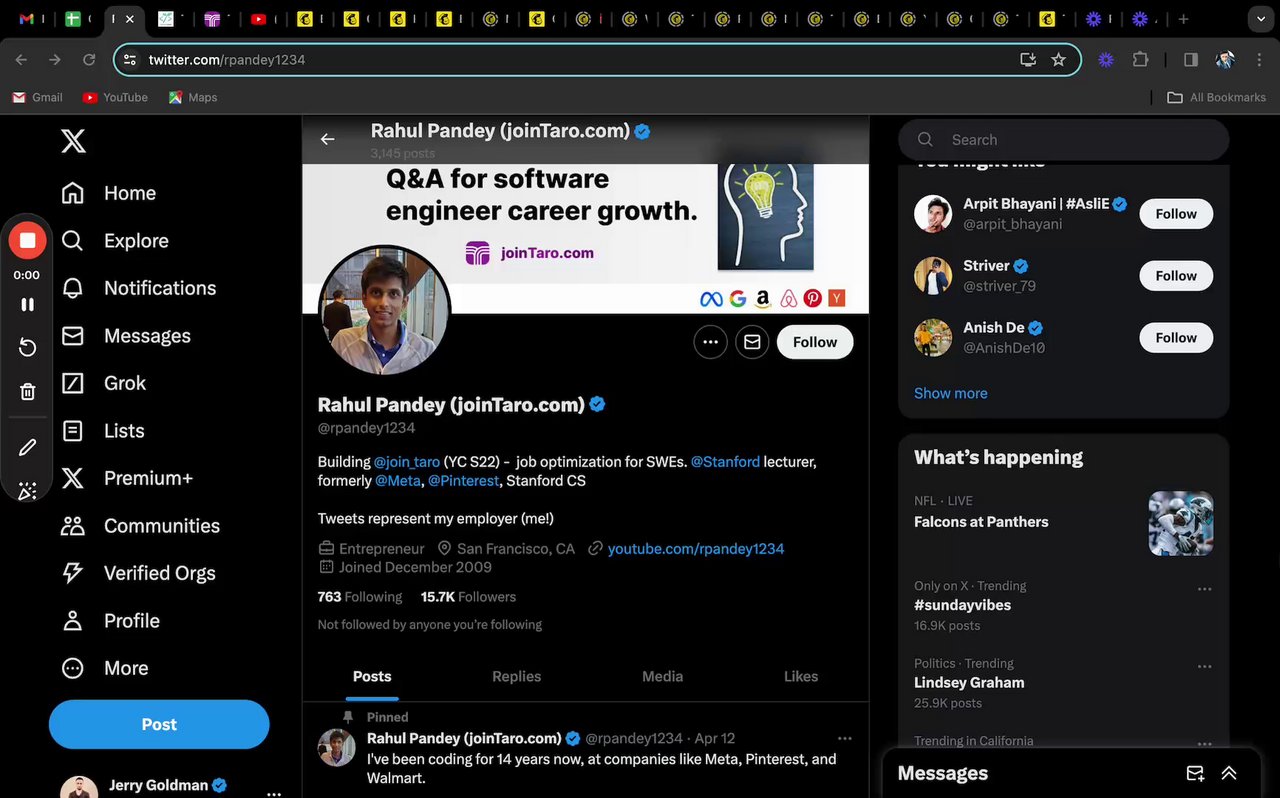Open a new browser tab

click(1183, 19)
